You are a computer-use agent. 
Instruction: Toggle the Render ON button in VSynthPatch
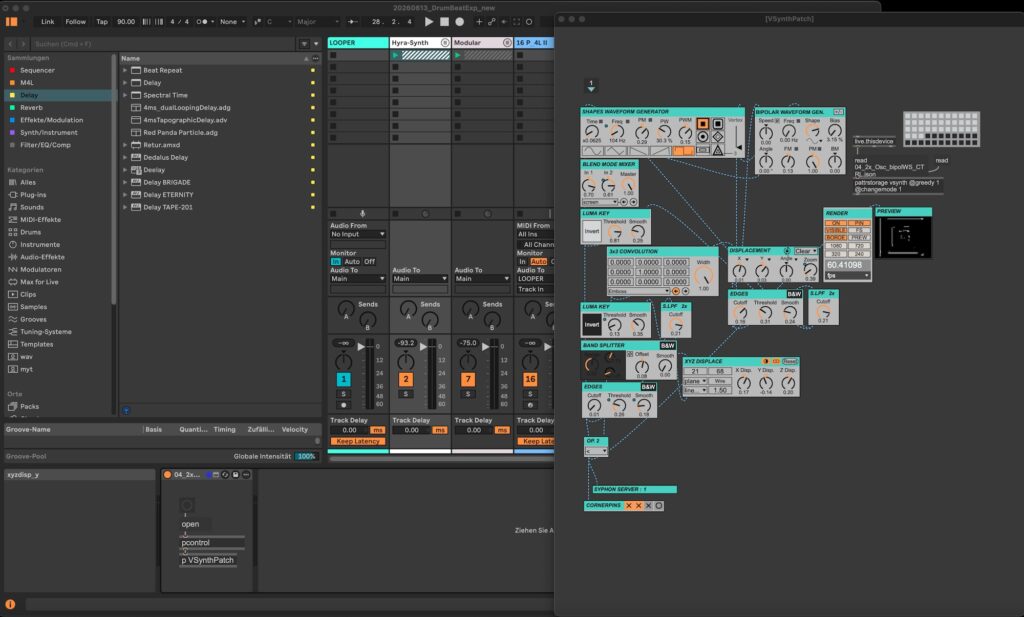point(835,223)
